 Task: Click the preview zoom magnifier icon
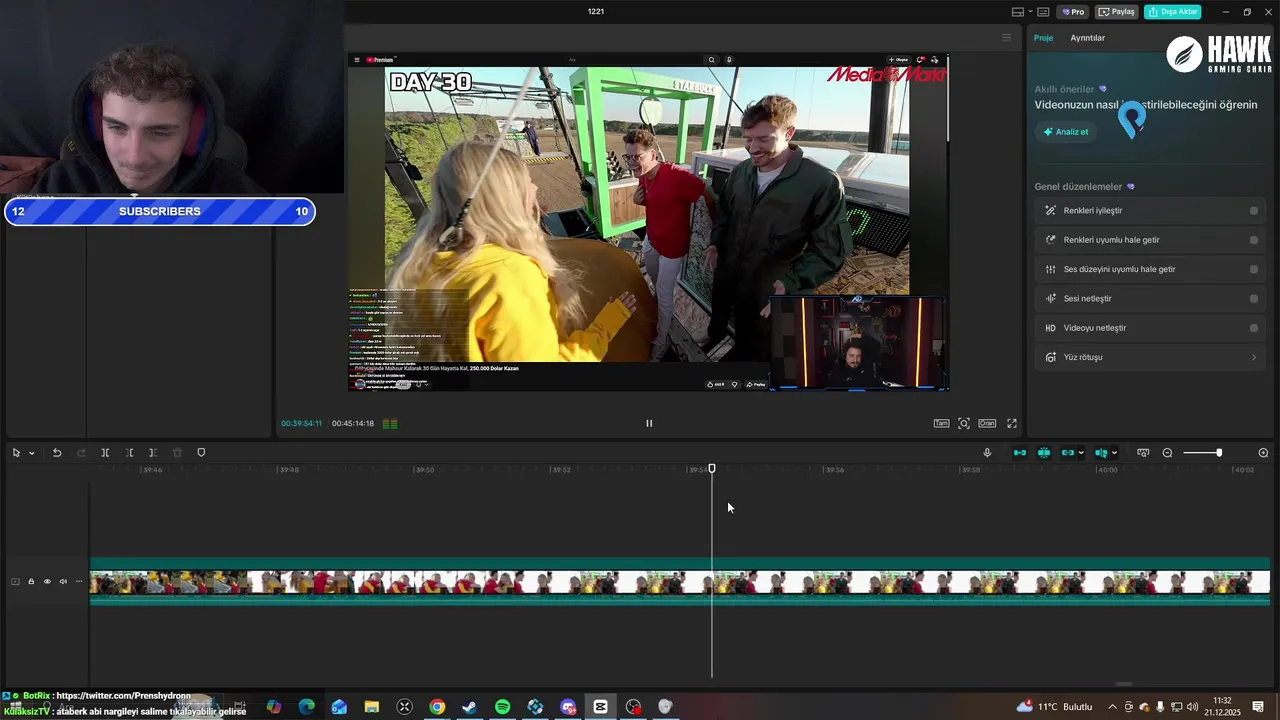964,423
